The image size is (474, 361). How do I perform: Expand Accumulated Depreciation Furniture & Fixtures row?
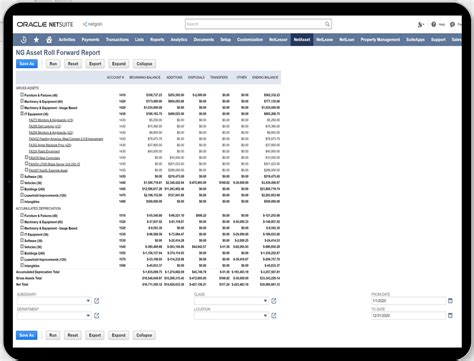click(x=22, y=215)
